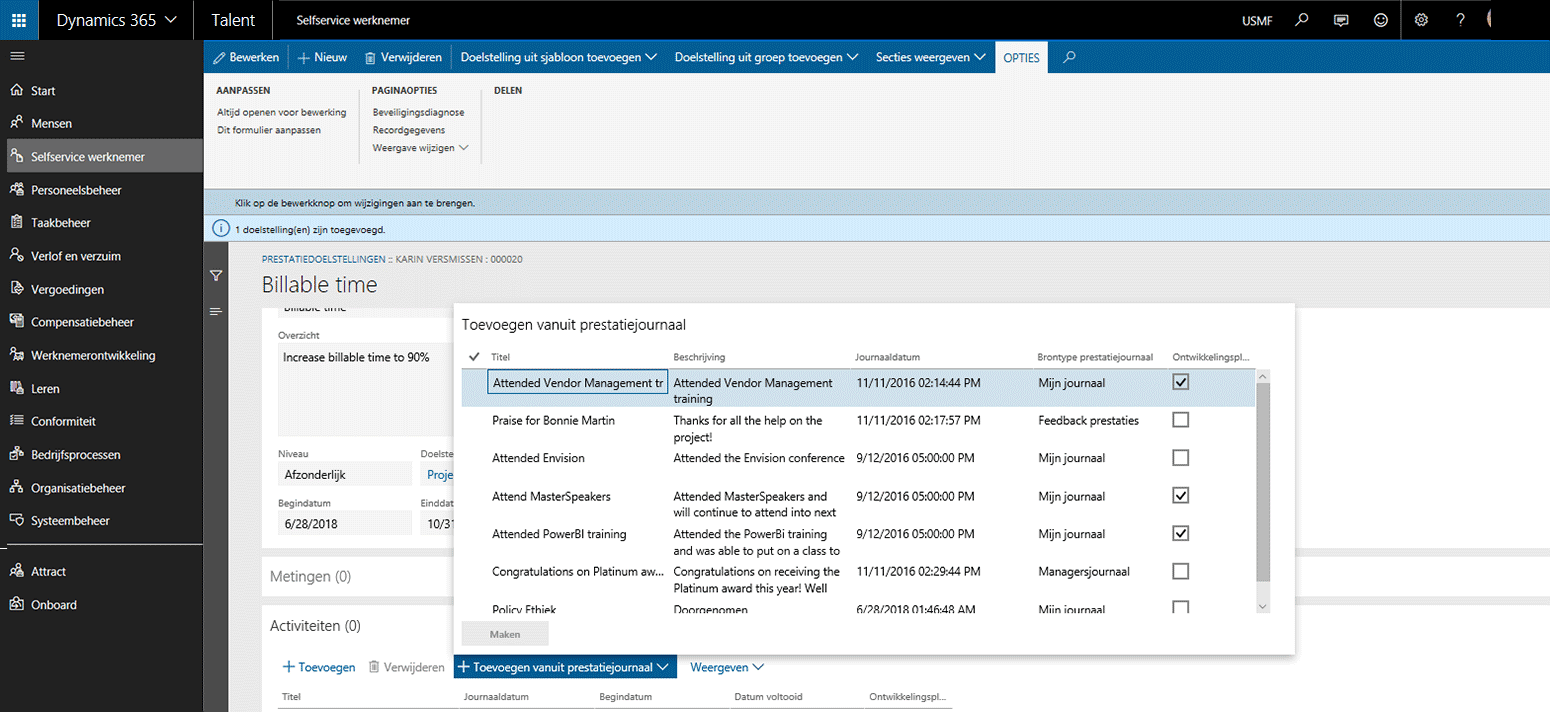The image size is (1550, 712).
Task: Click the Vergoedingen sidebar icon
Action: (x=16, y=288)
